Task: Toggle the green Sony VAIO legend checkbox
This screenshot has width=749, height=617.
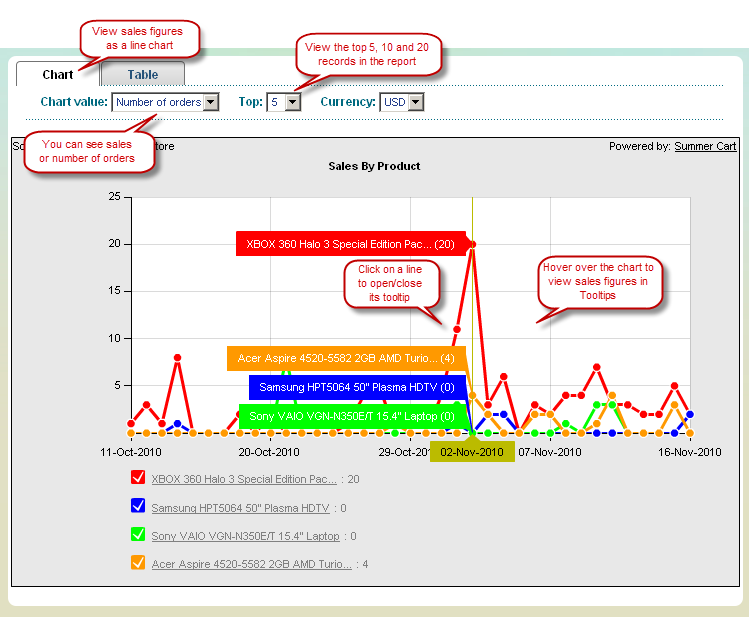Action: (x=138, y=535)
